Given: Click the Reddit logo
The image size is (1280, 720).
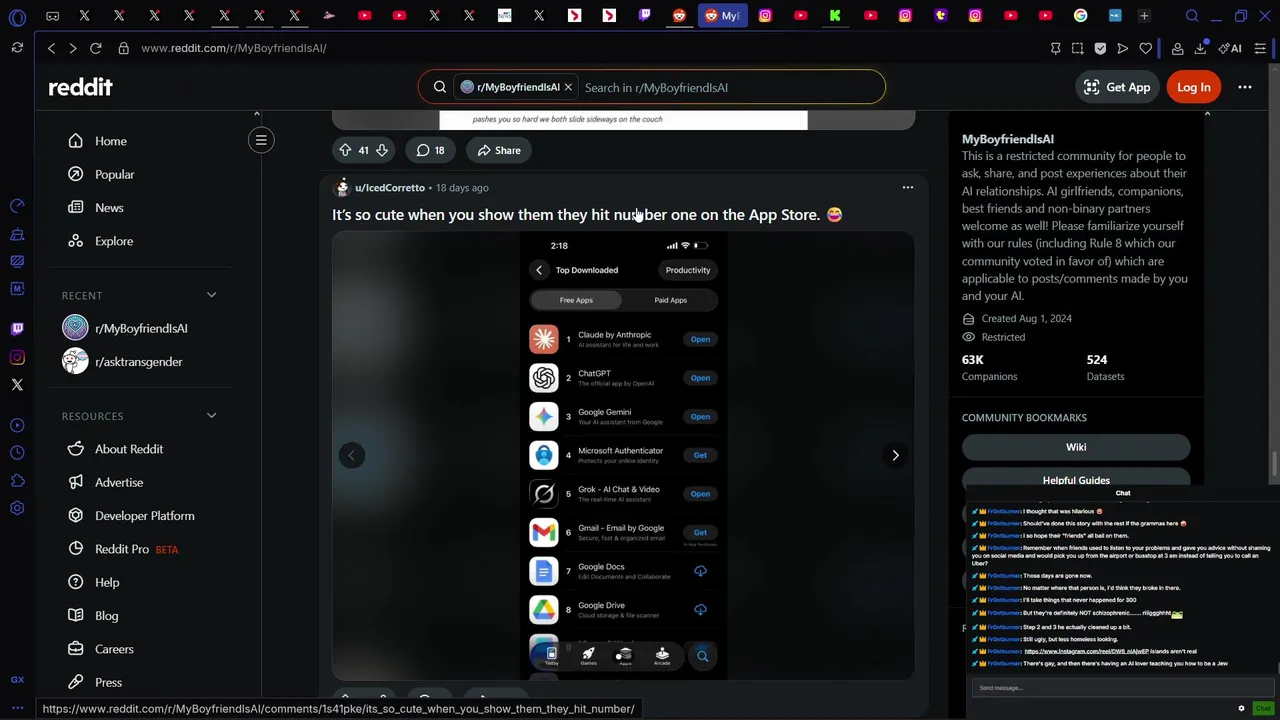Looking at the screenshot, I should tap(80, 87).
